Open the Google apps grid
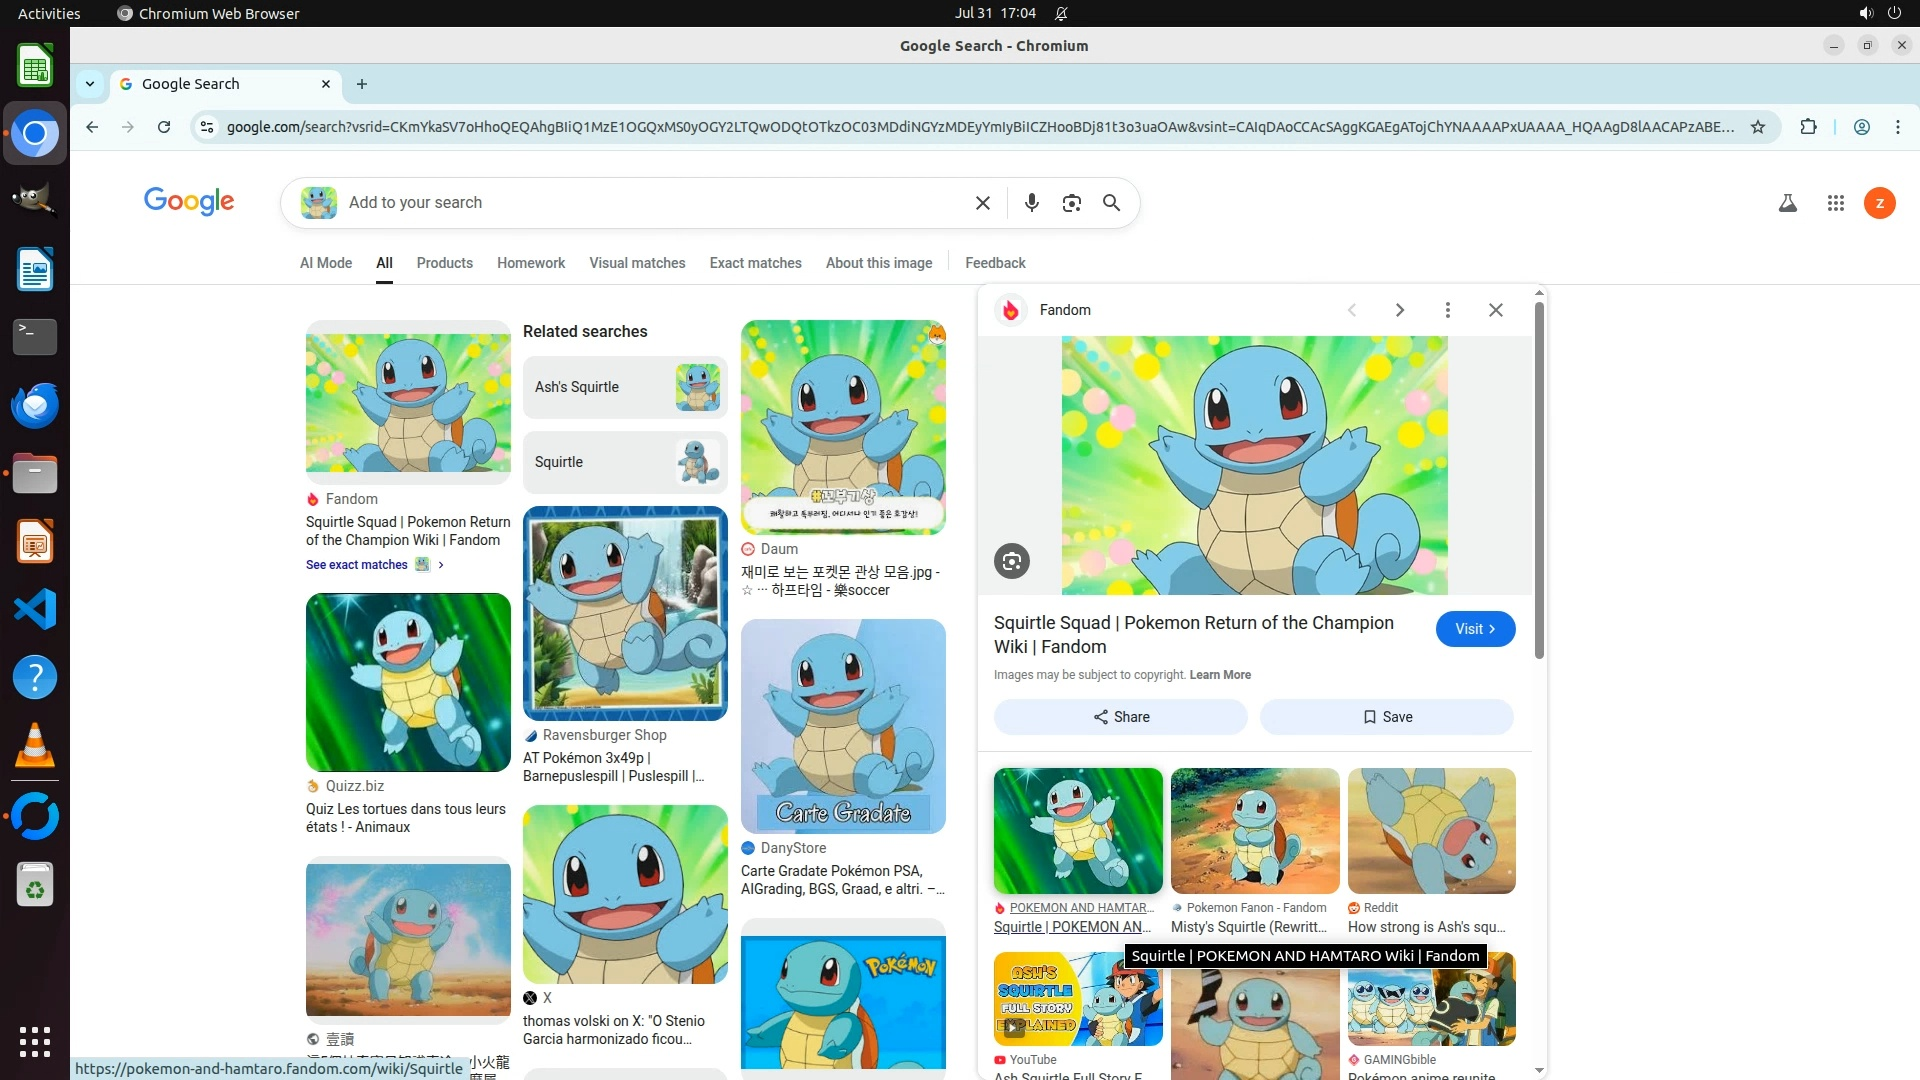The width and height of the screenshot is (1920, 1080). tap(1835, 203)
